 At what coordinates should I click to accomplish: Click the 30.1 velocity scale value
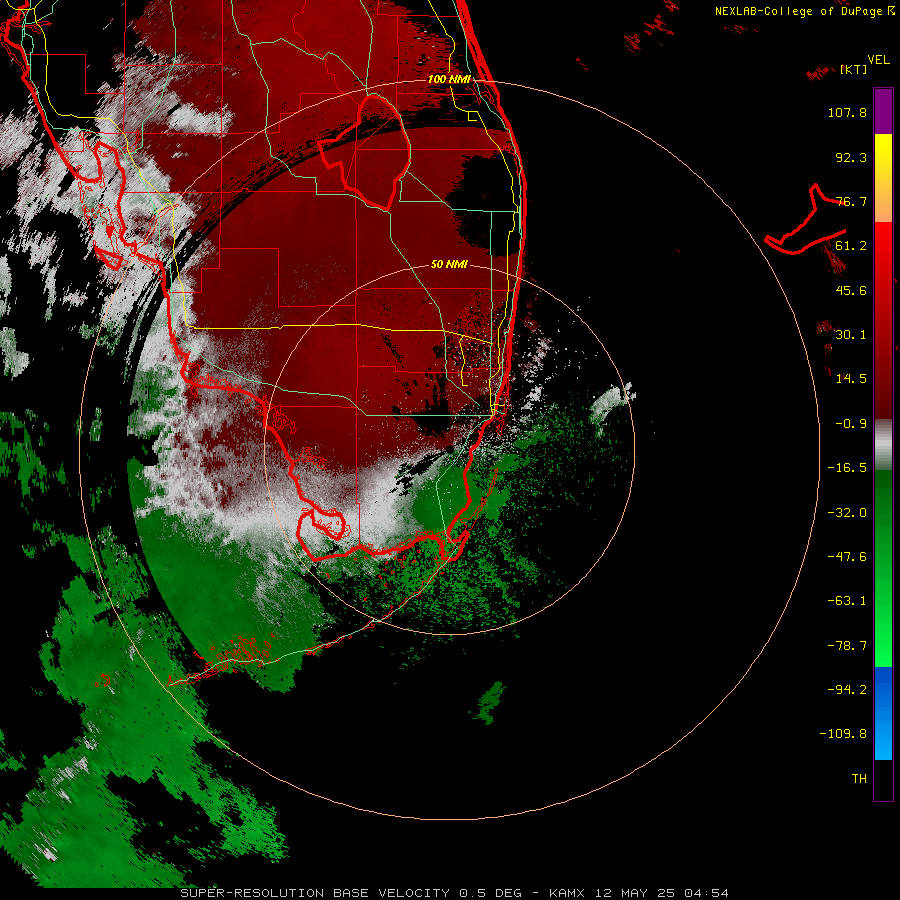pyautogui.click(x=851, y=335)
